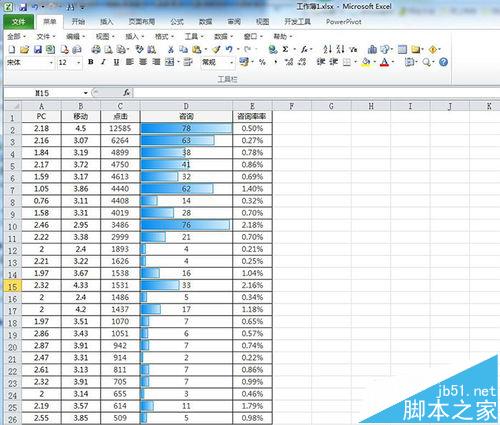This screenshot has width=500, height=425.
Task: Toggle Italic formatting
Action: click(103, 62)
